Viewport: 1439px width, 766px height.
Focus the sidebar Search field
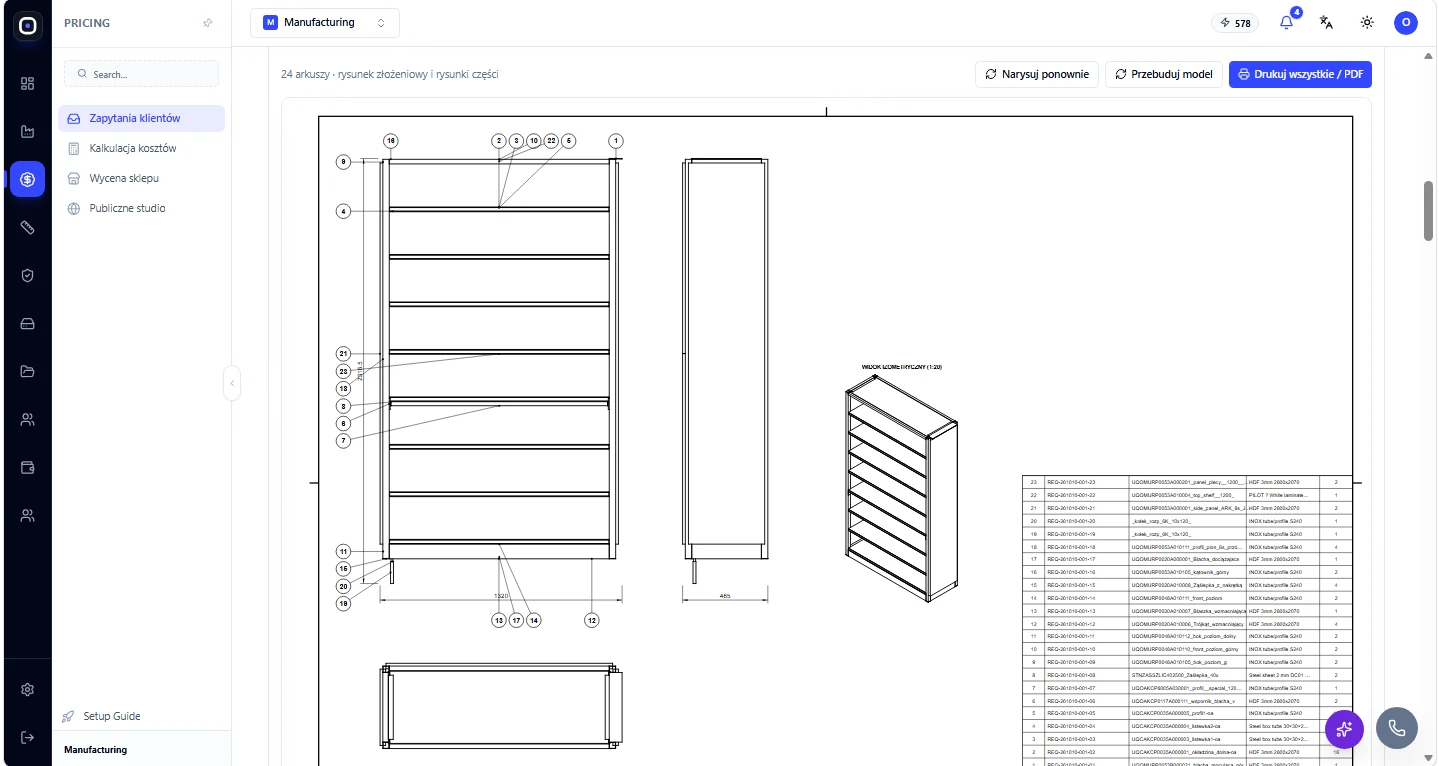(141, 74)
